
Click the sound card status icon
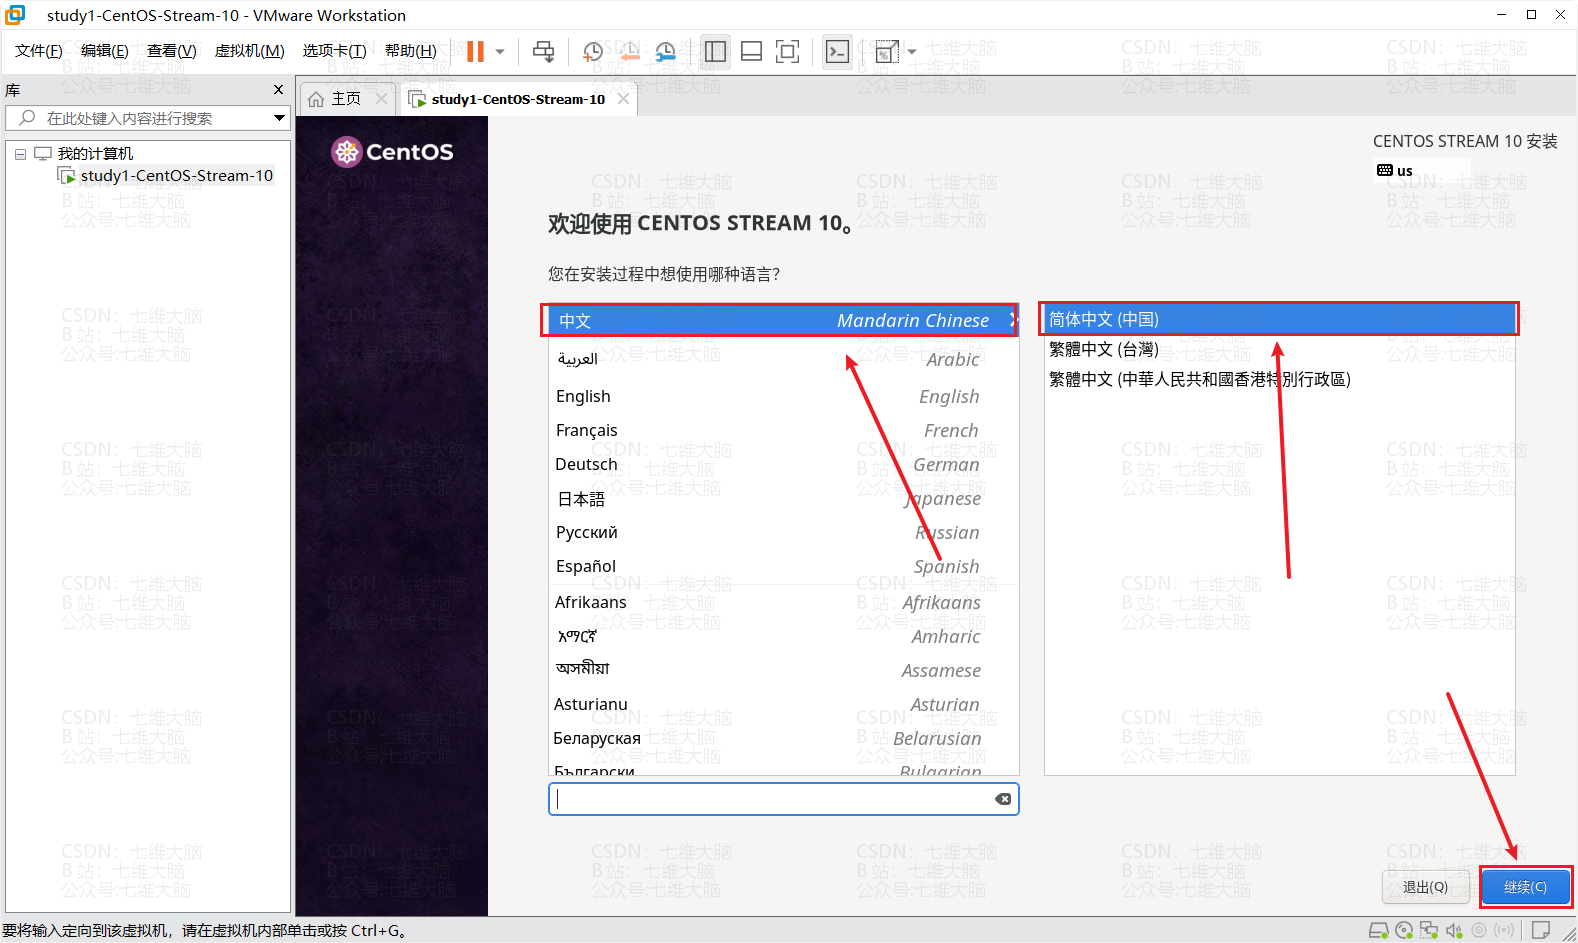1453,930
